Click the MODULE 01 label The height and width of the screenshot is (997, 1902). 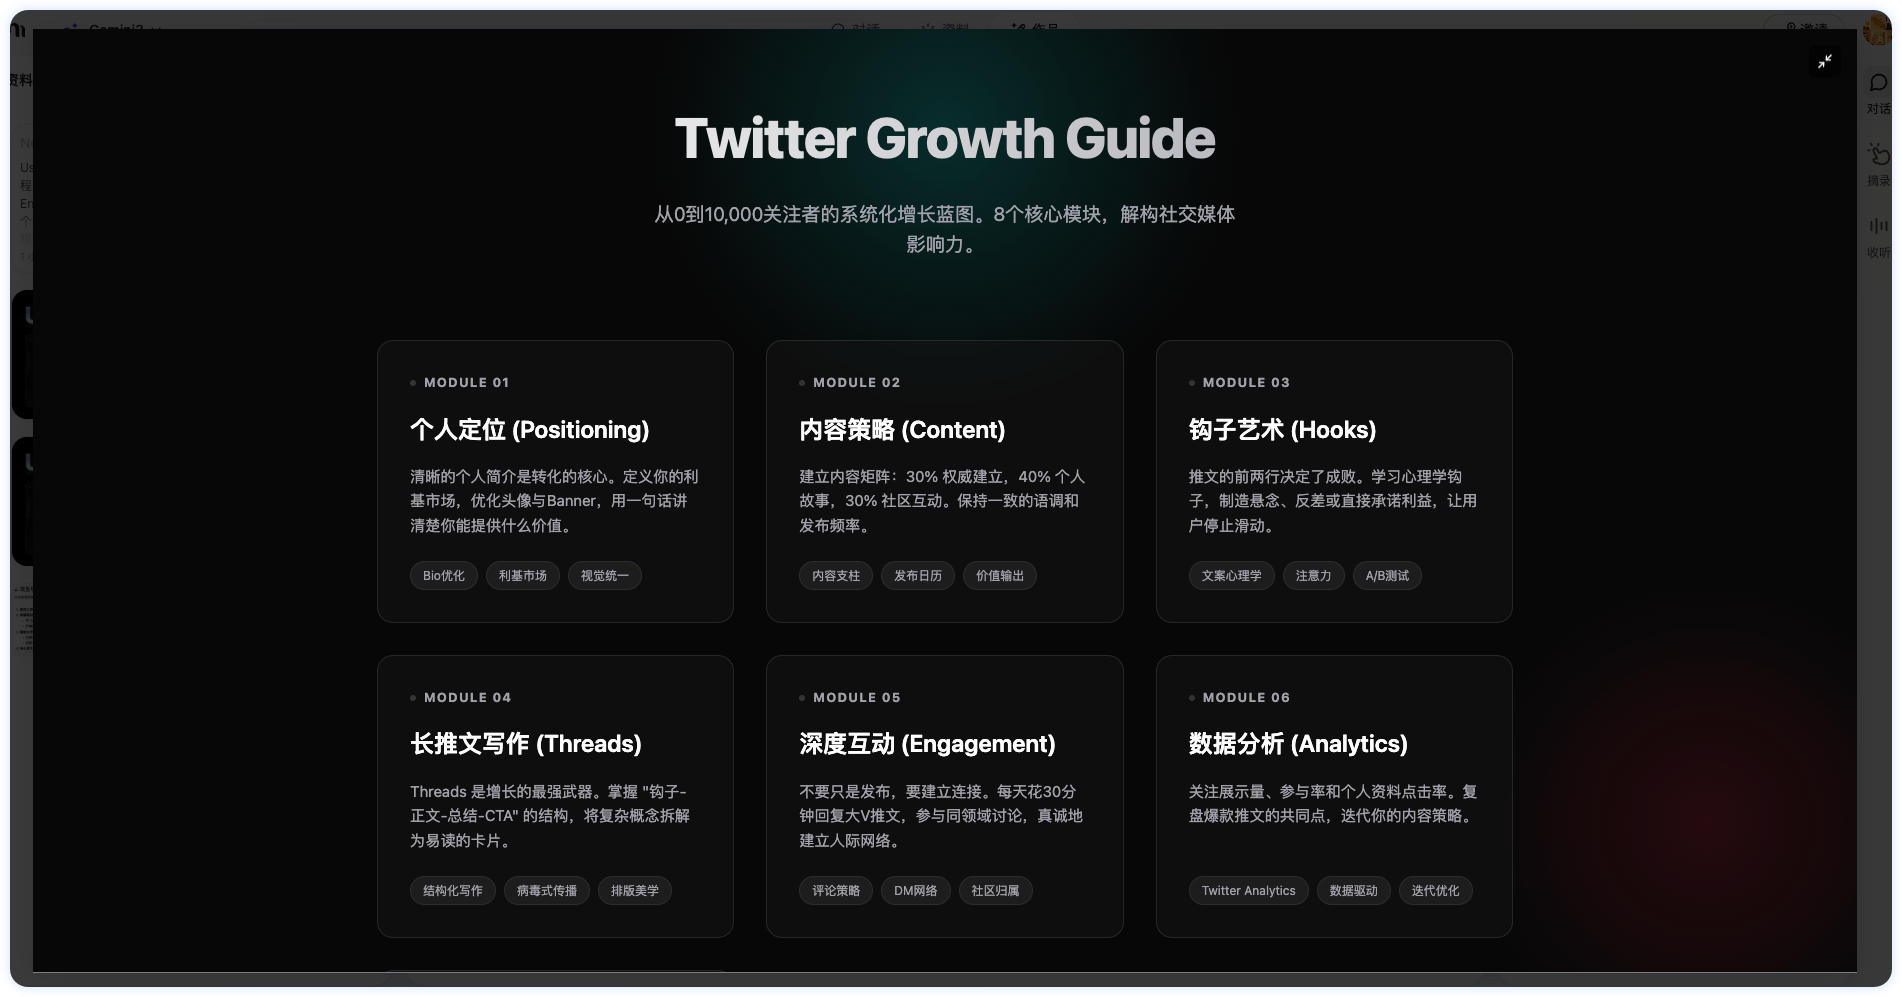466,382
